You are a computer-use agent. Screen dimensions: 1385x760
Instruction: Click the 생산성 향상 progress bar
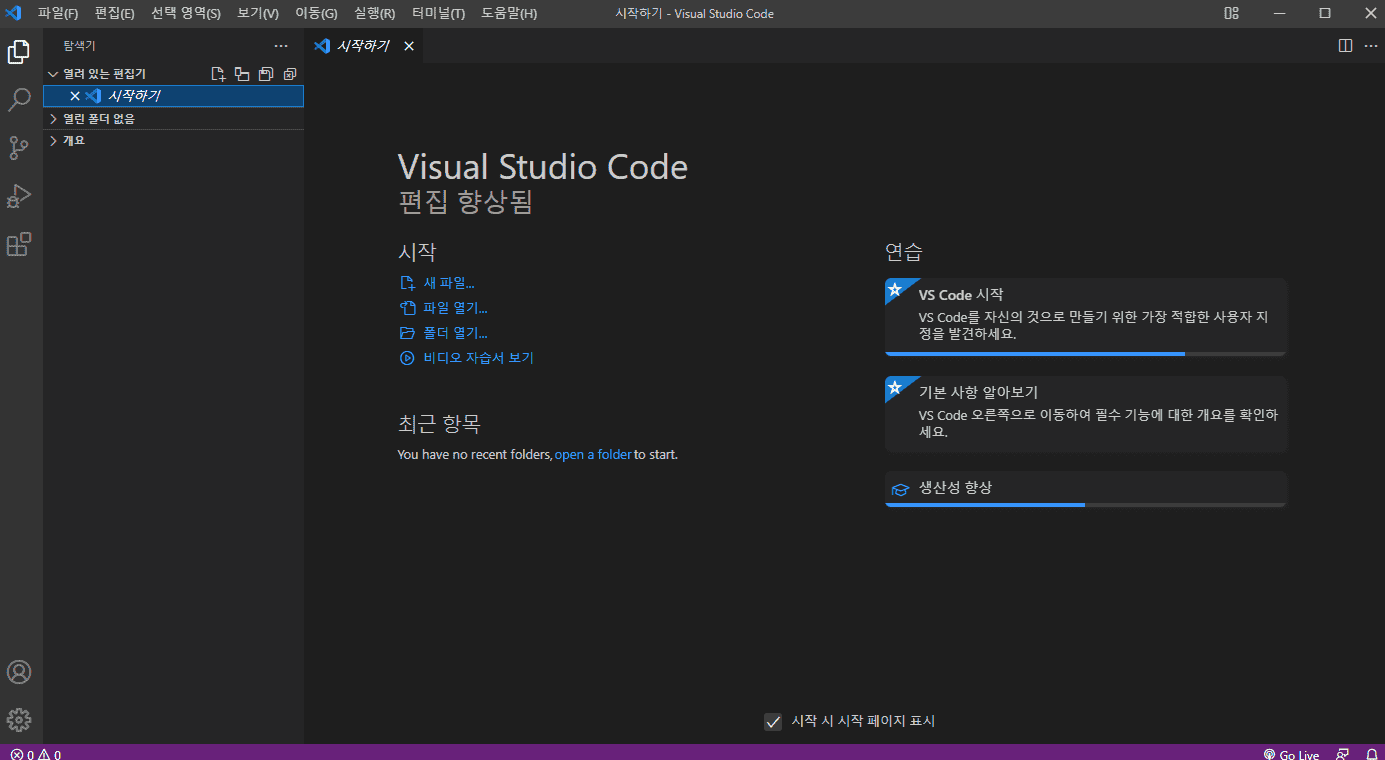[1086, 505]
